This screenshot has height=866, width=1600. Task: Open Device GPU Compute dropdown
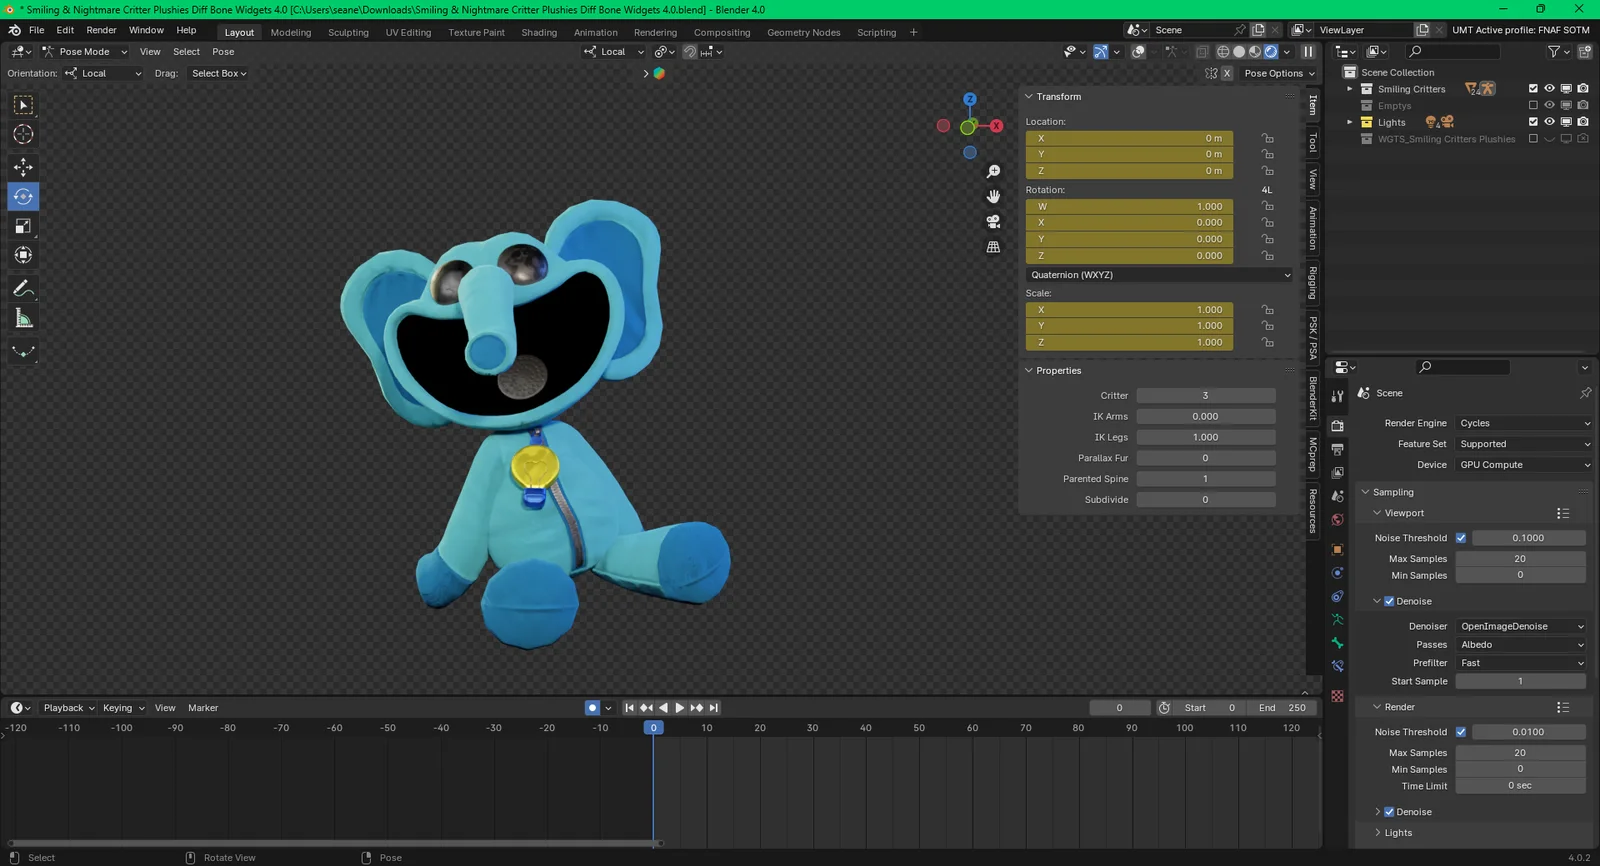click(x=1523, y=465)
